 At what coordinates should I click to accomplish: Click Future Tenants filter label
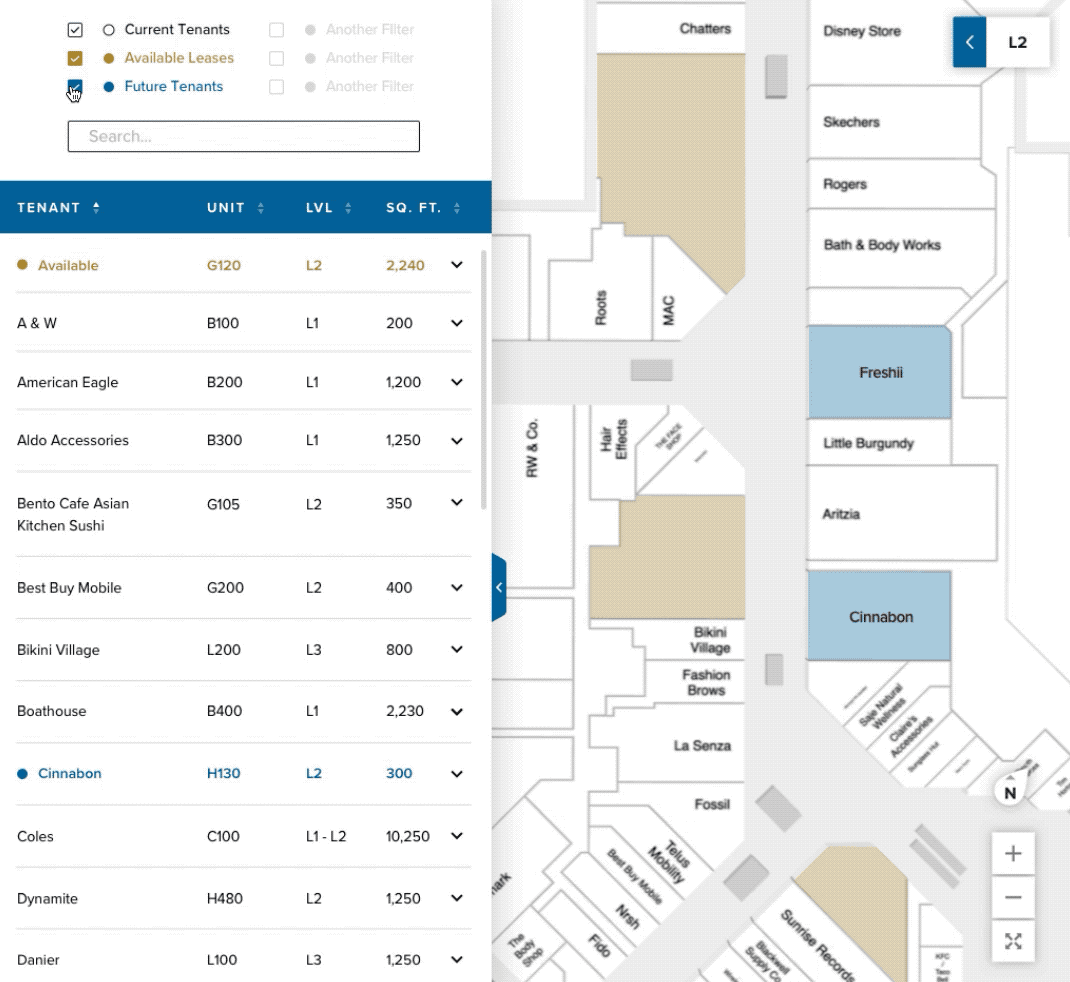tap(173, 87)
